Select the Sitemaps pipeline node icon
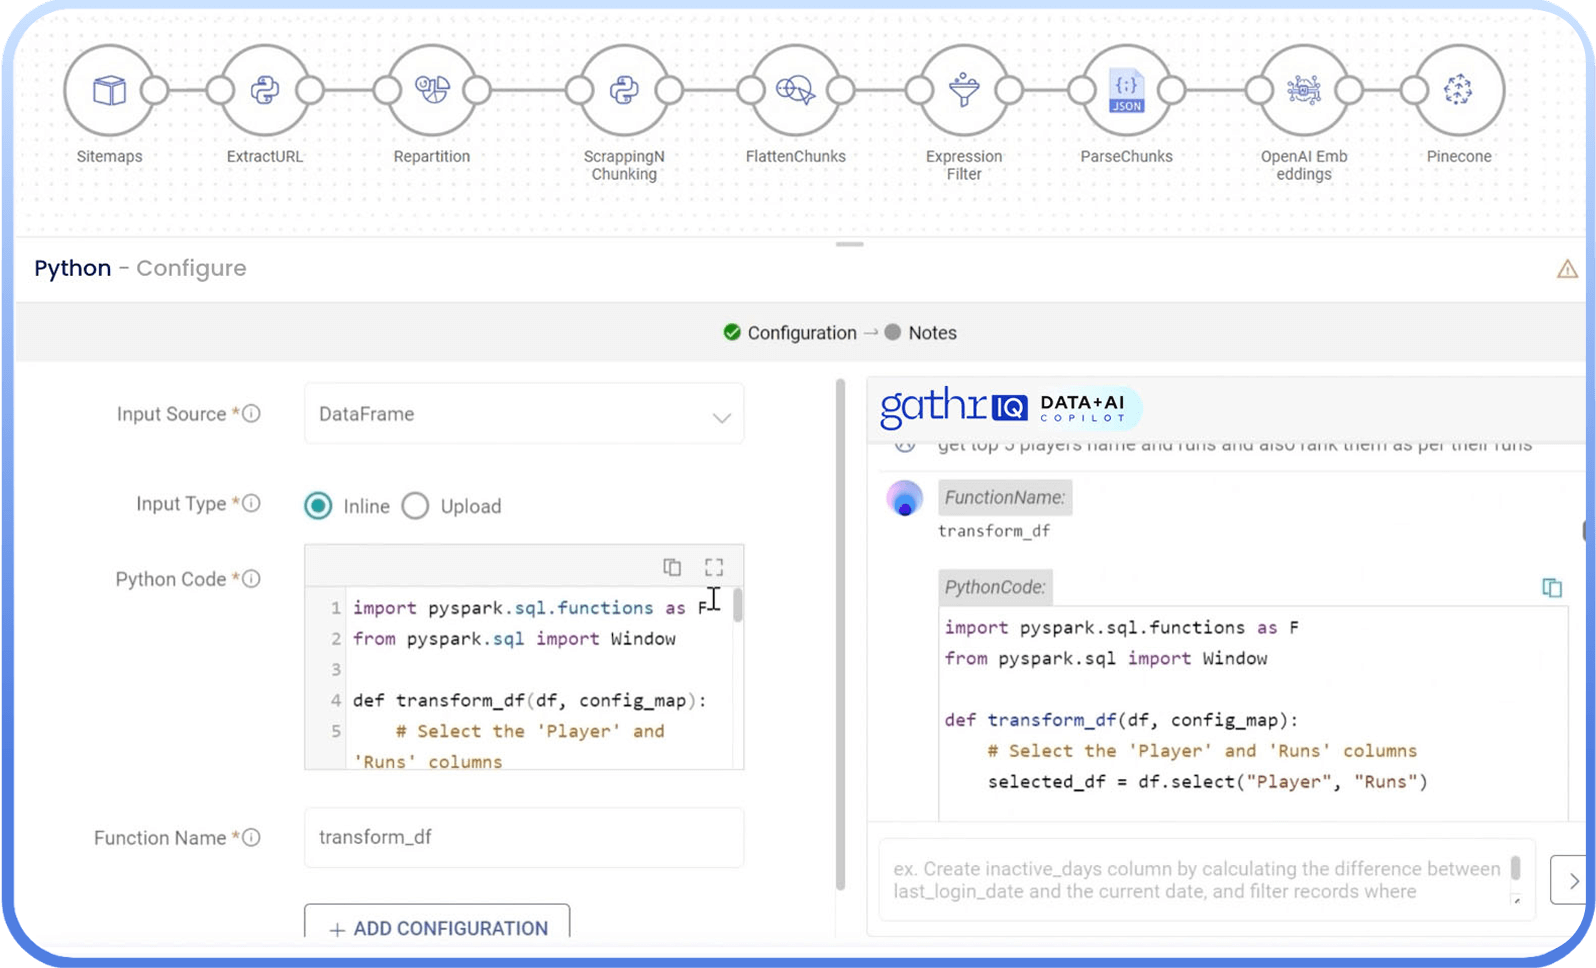 click(x=109, y=91)
